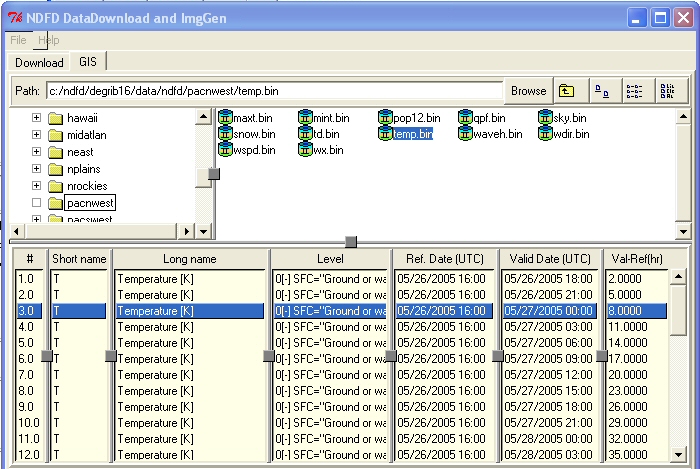Select the 29.0000 Val-Ref value
Viewport: 700px width, 469px height.
pos(637,423)
